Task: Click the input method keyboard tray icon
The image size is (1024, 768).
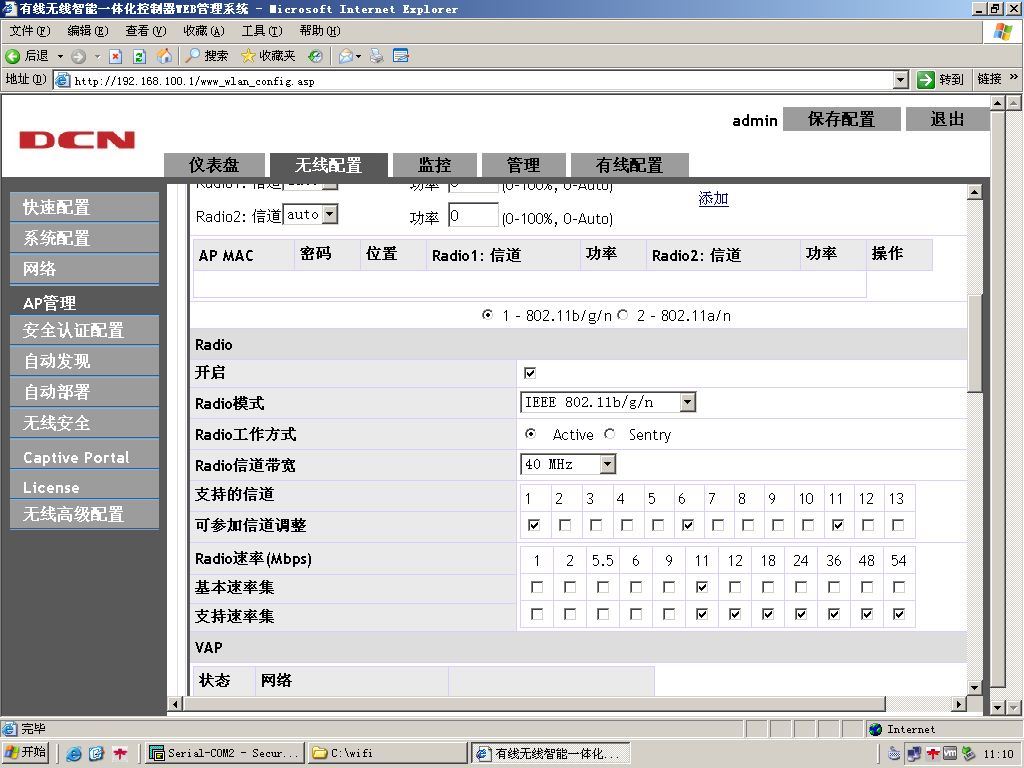Action: click(895, 754)
